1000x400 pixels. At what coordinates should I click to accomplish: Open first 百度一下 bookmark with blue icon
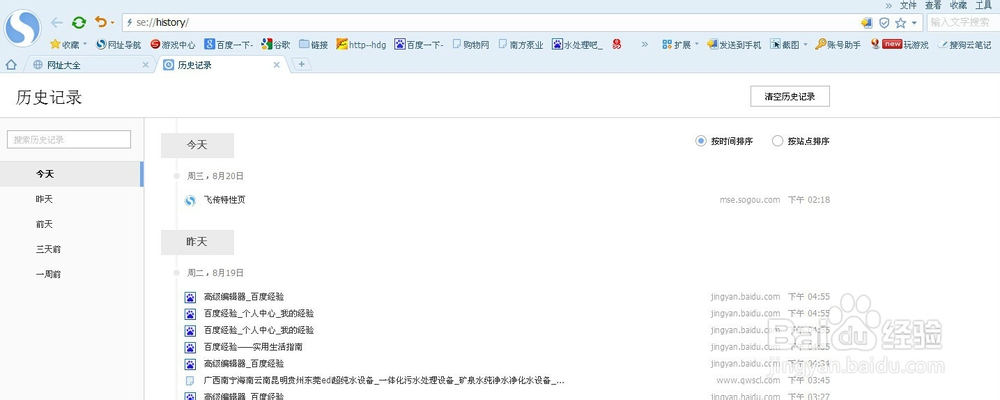coord(228,45)
